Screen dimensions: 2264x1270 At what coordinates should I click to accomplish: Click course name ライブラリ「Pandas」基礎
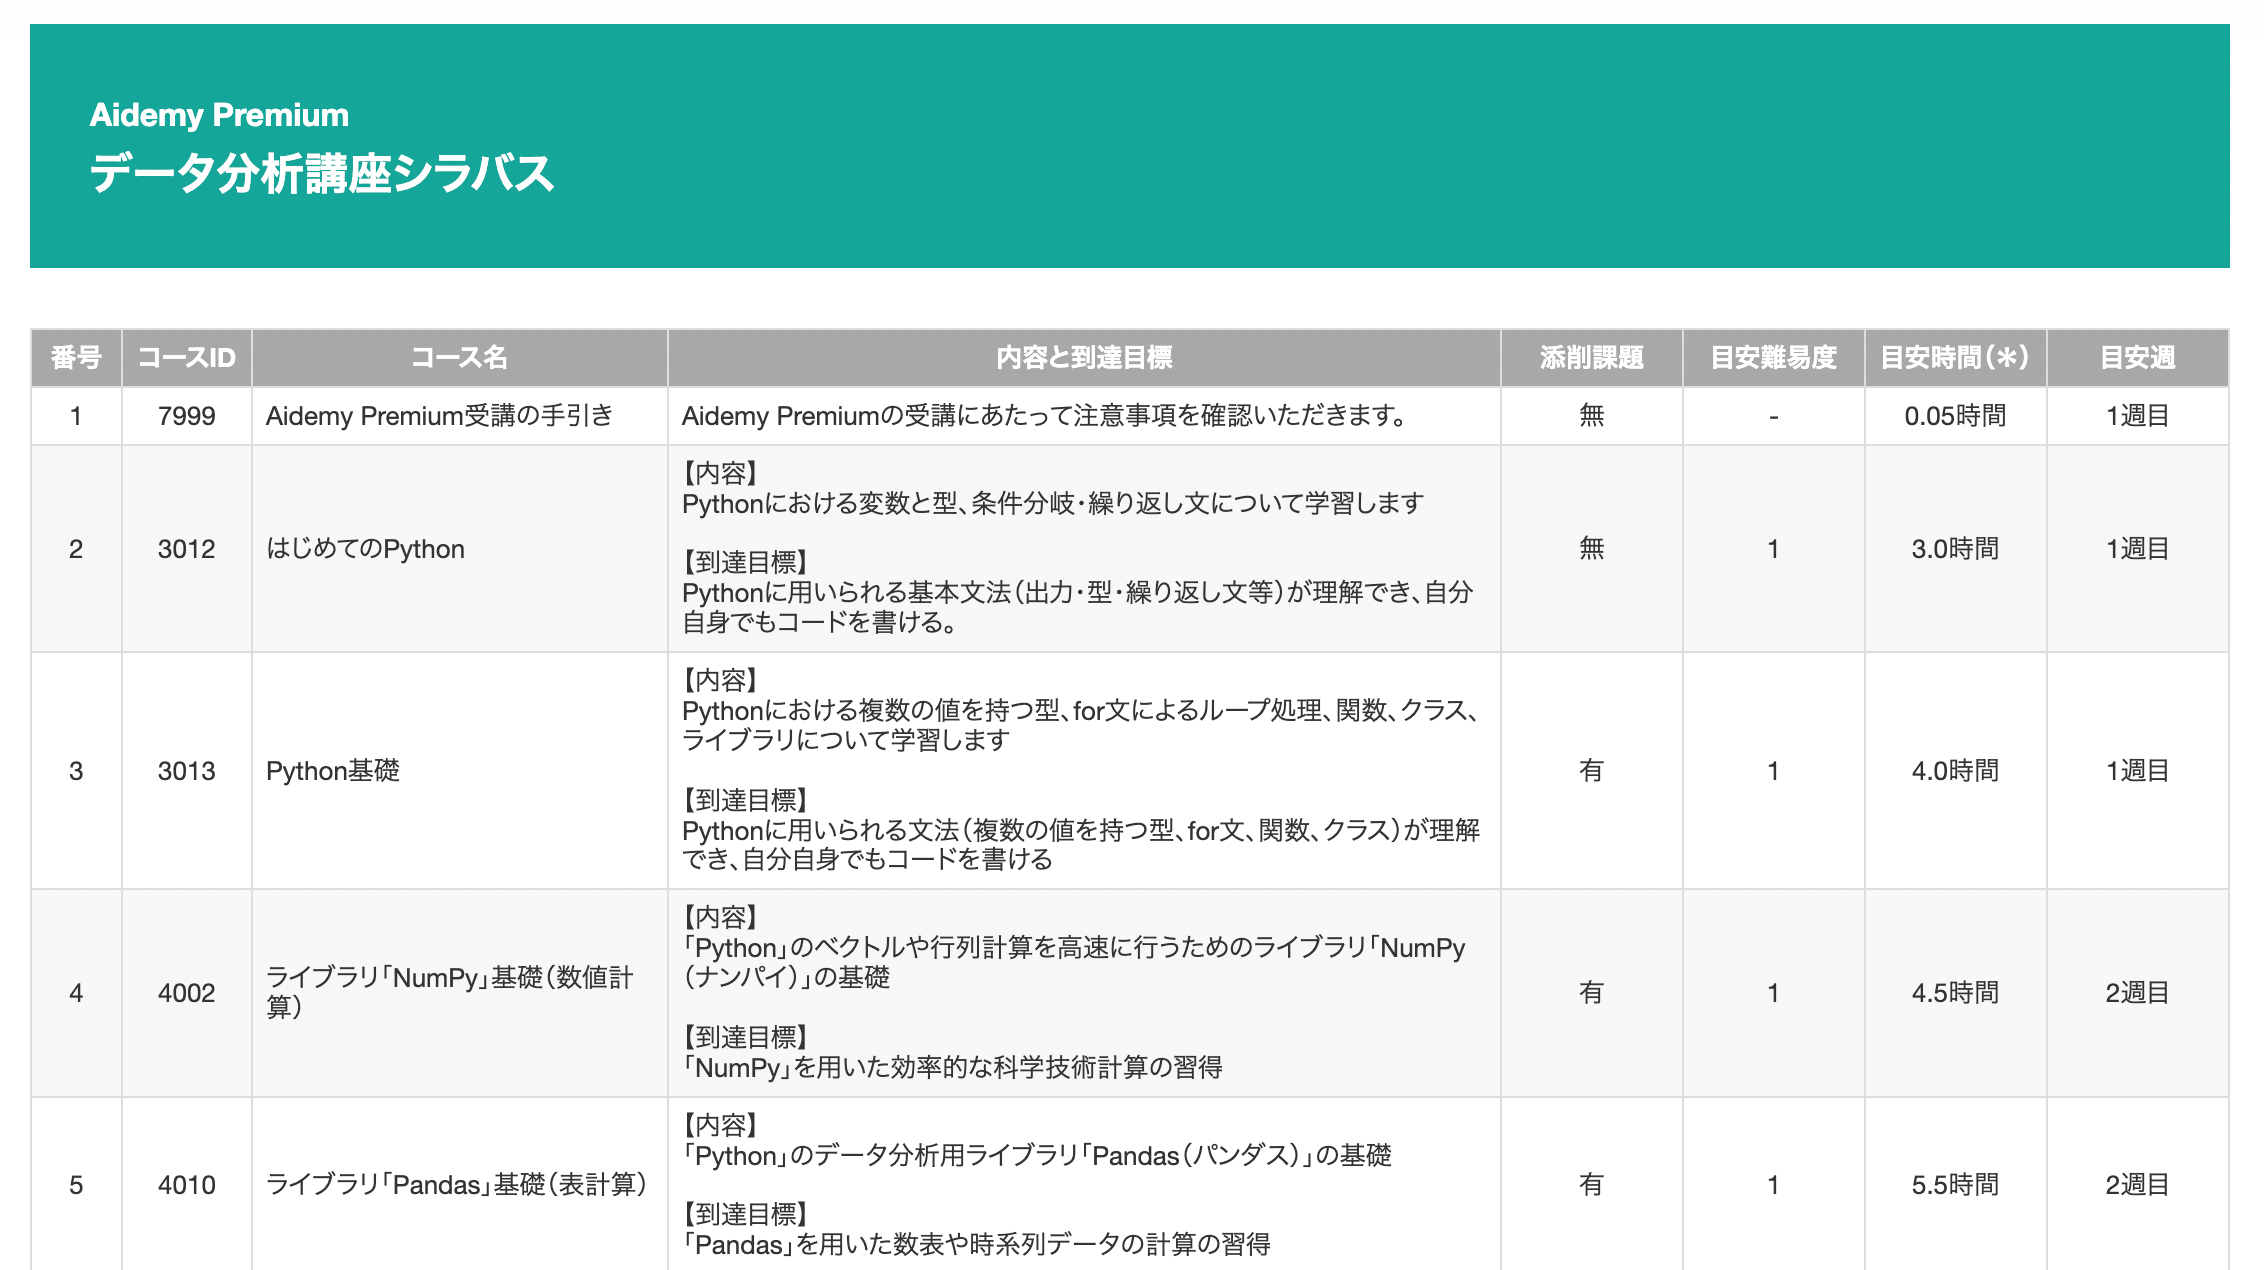point(456,1185)
